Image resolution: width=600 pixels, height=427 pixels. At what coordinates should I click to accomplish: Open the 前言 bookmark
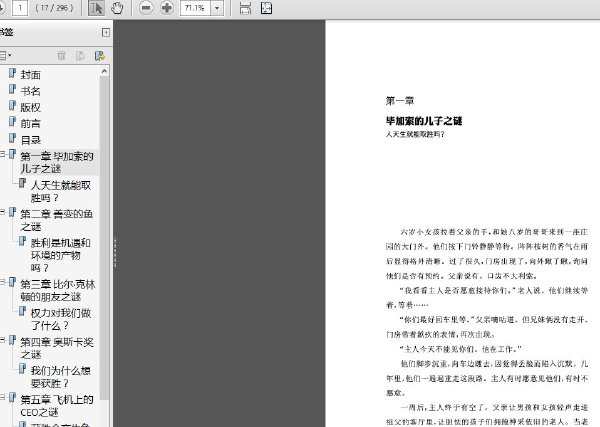31,124
